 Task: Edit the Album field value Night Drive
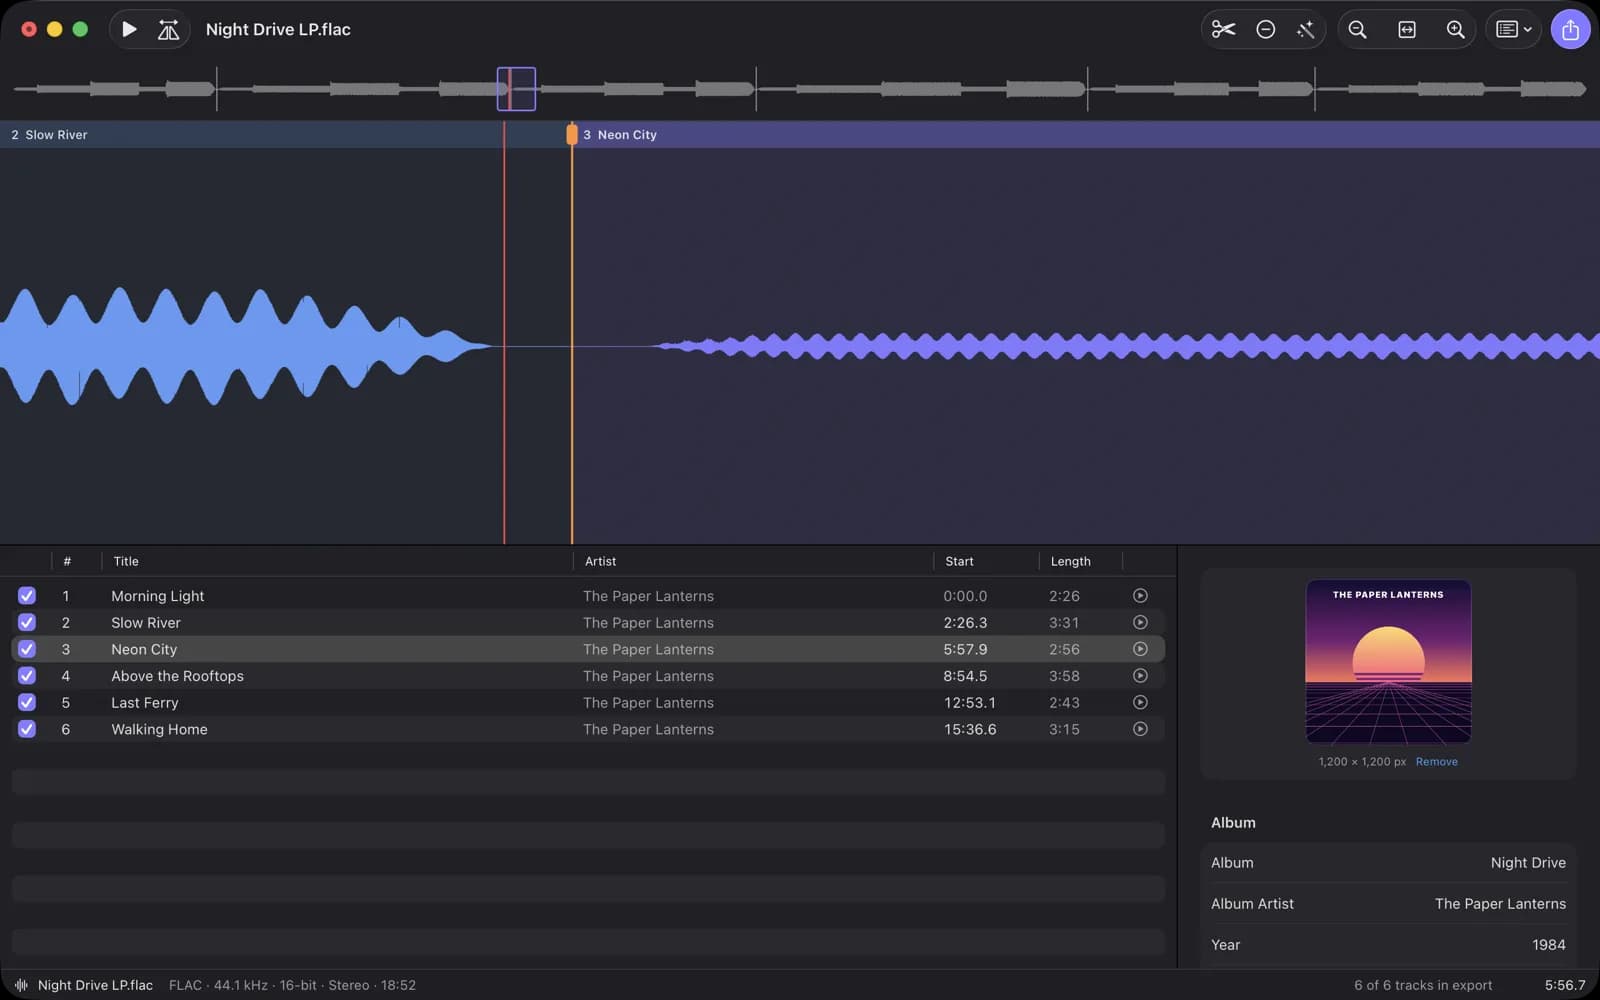pos(1528,862)
